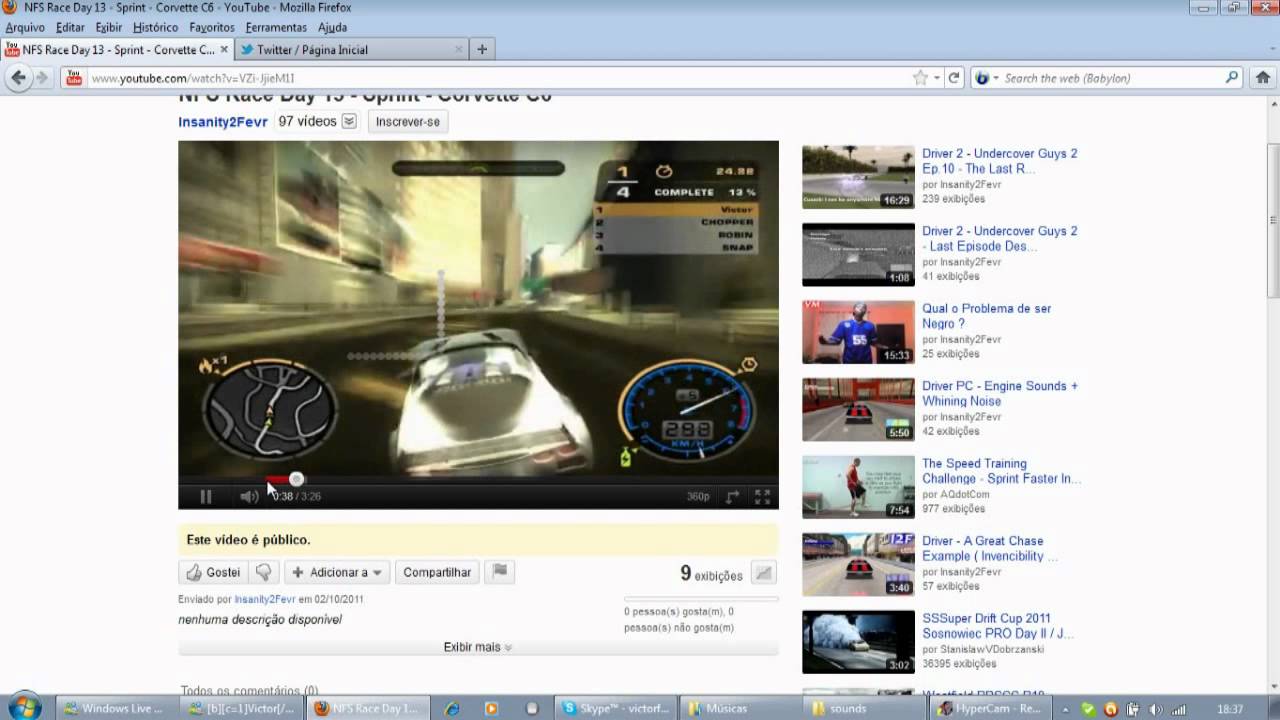This screenshot has height=720, width=1280.
Task: Focus the URL address bar
Action: click(498, 78)
